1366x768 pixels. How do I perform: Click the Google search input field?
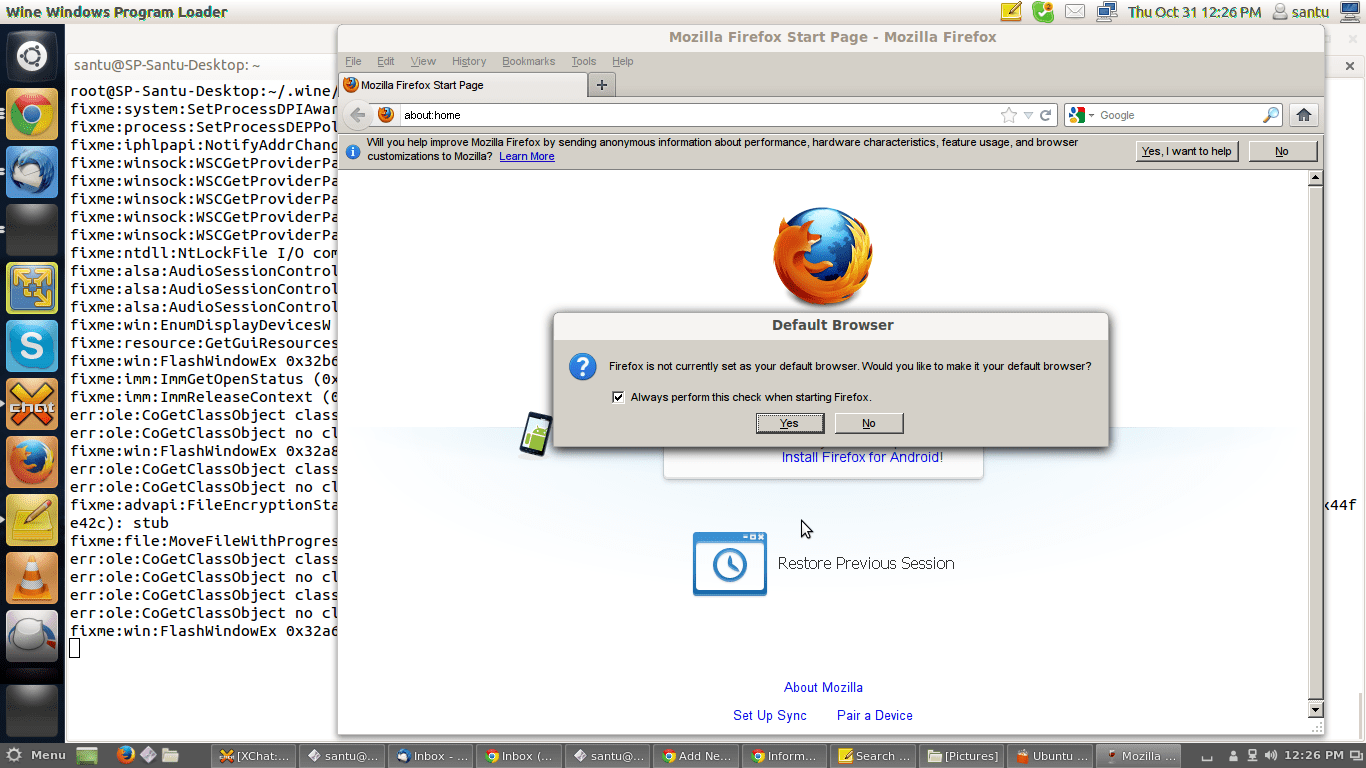[1179, 115]
